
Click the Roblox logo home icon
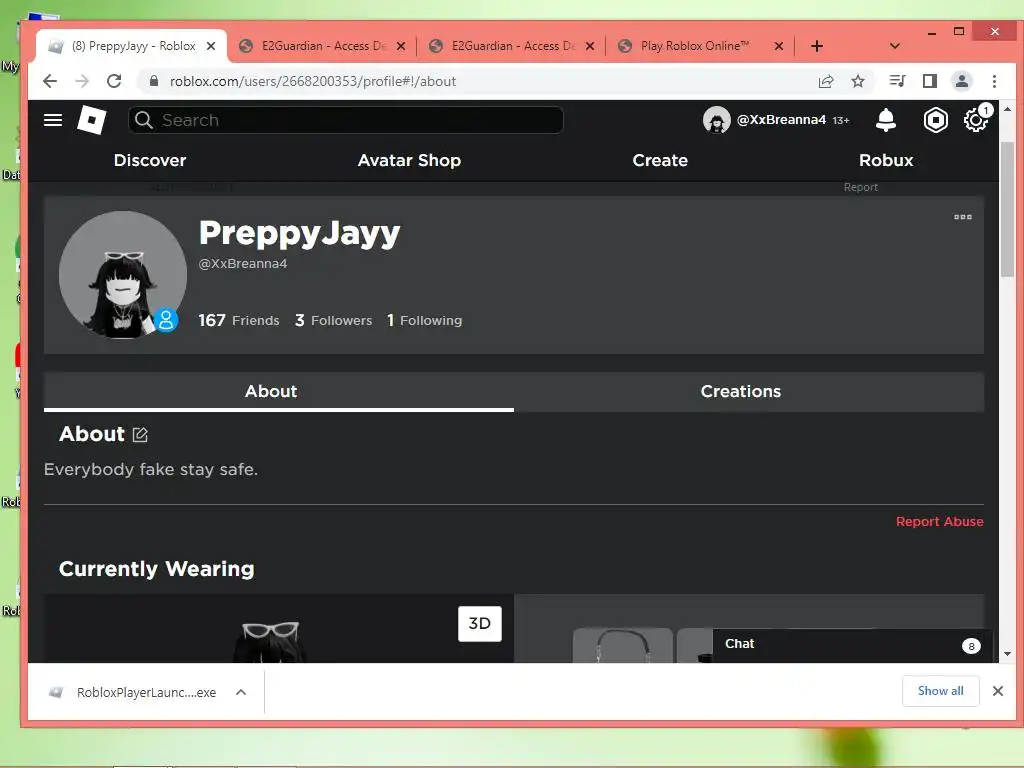[x=91, y=120]
